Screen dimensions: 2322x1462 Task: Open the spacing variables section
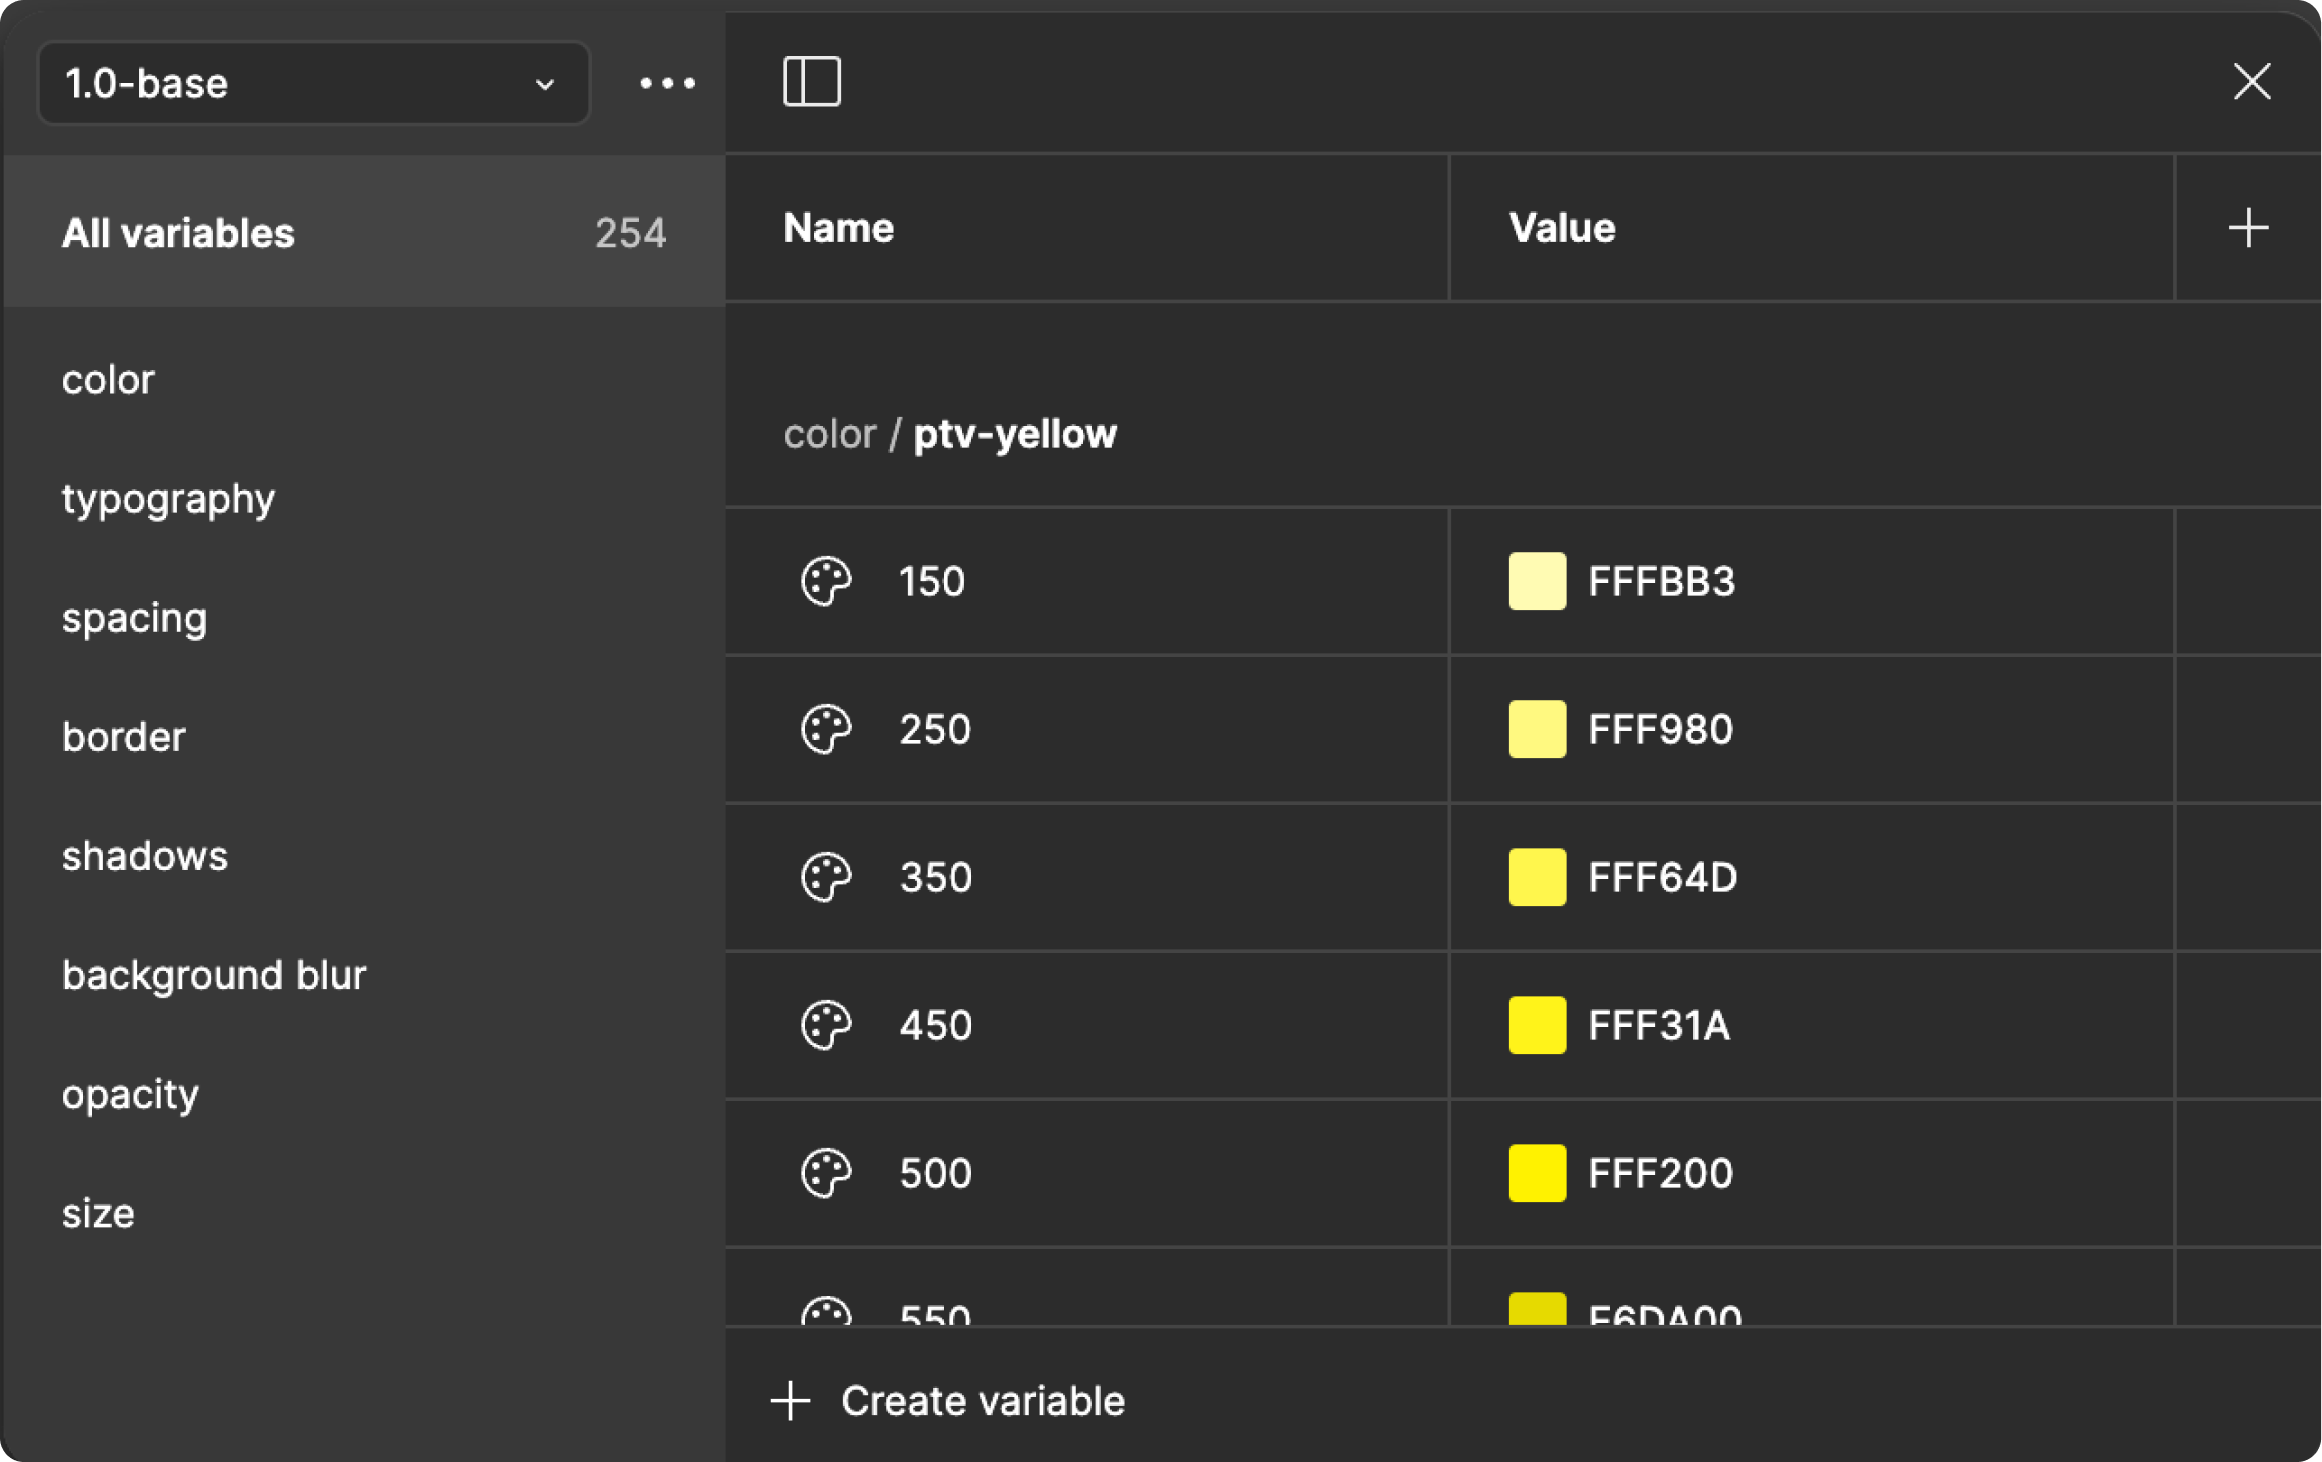pos(134,618)
